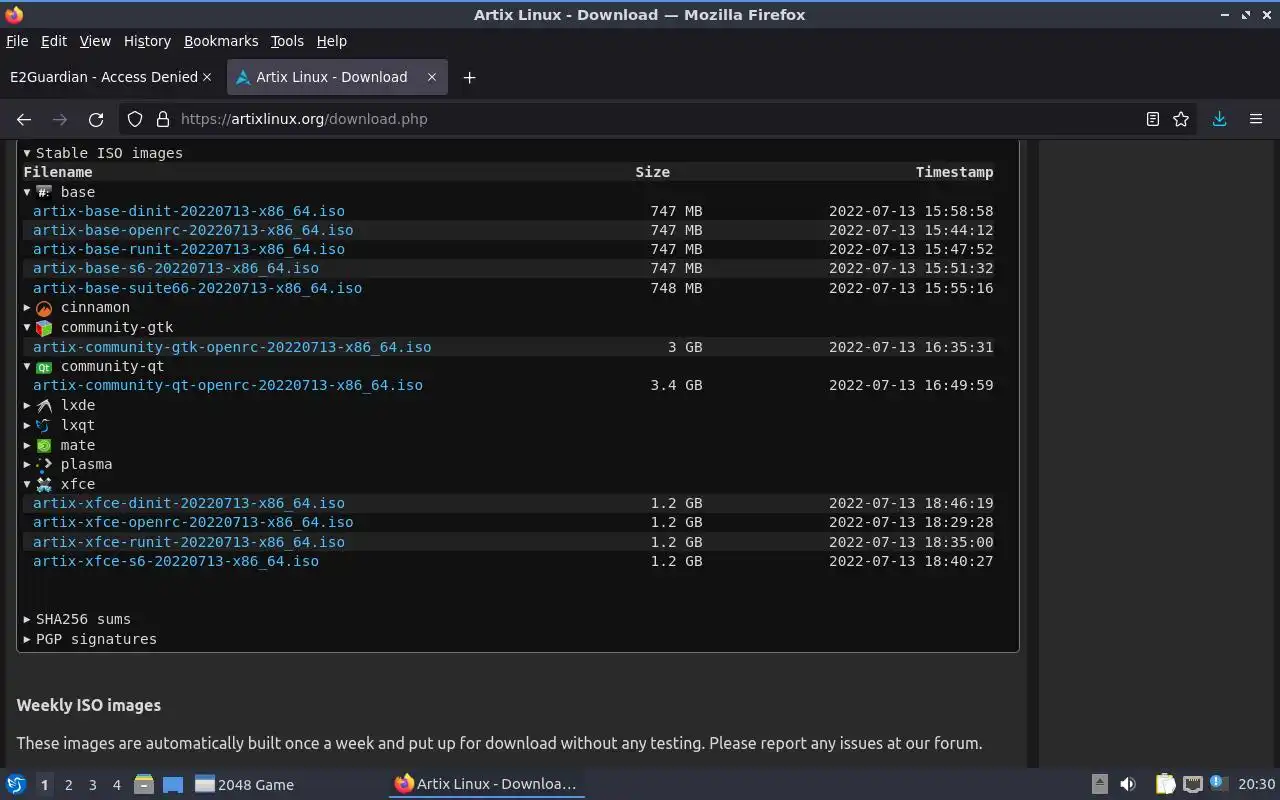Screen dimensions: 1280x800
Task: Toggle reader view icon in address bar
Action: point(1153,119)
